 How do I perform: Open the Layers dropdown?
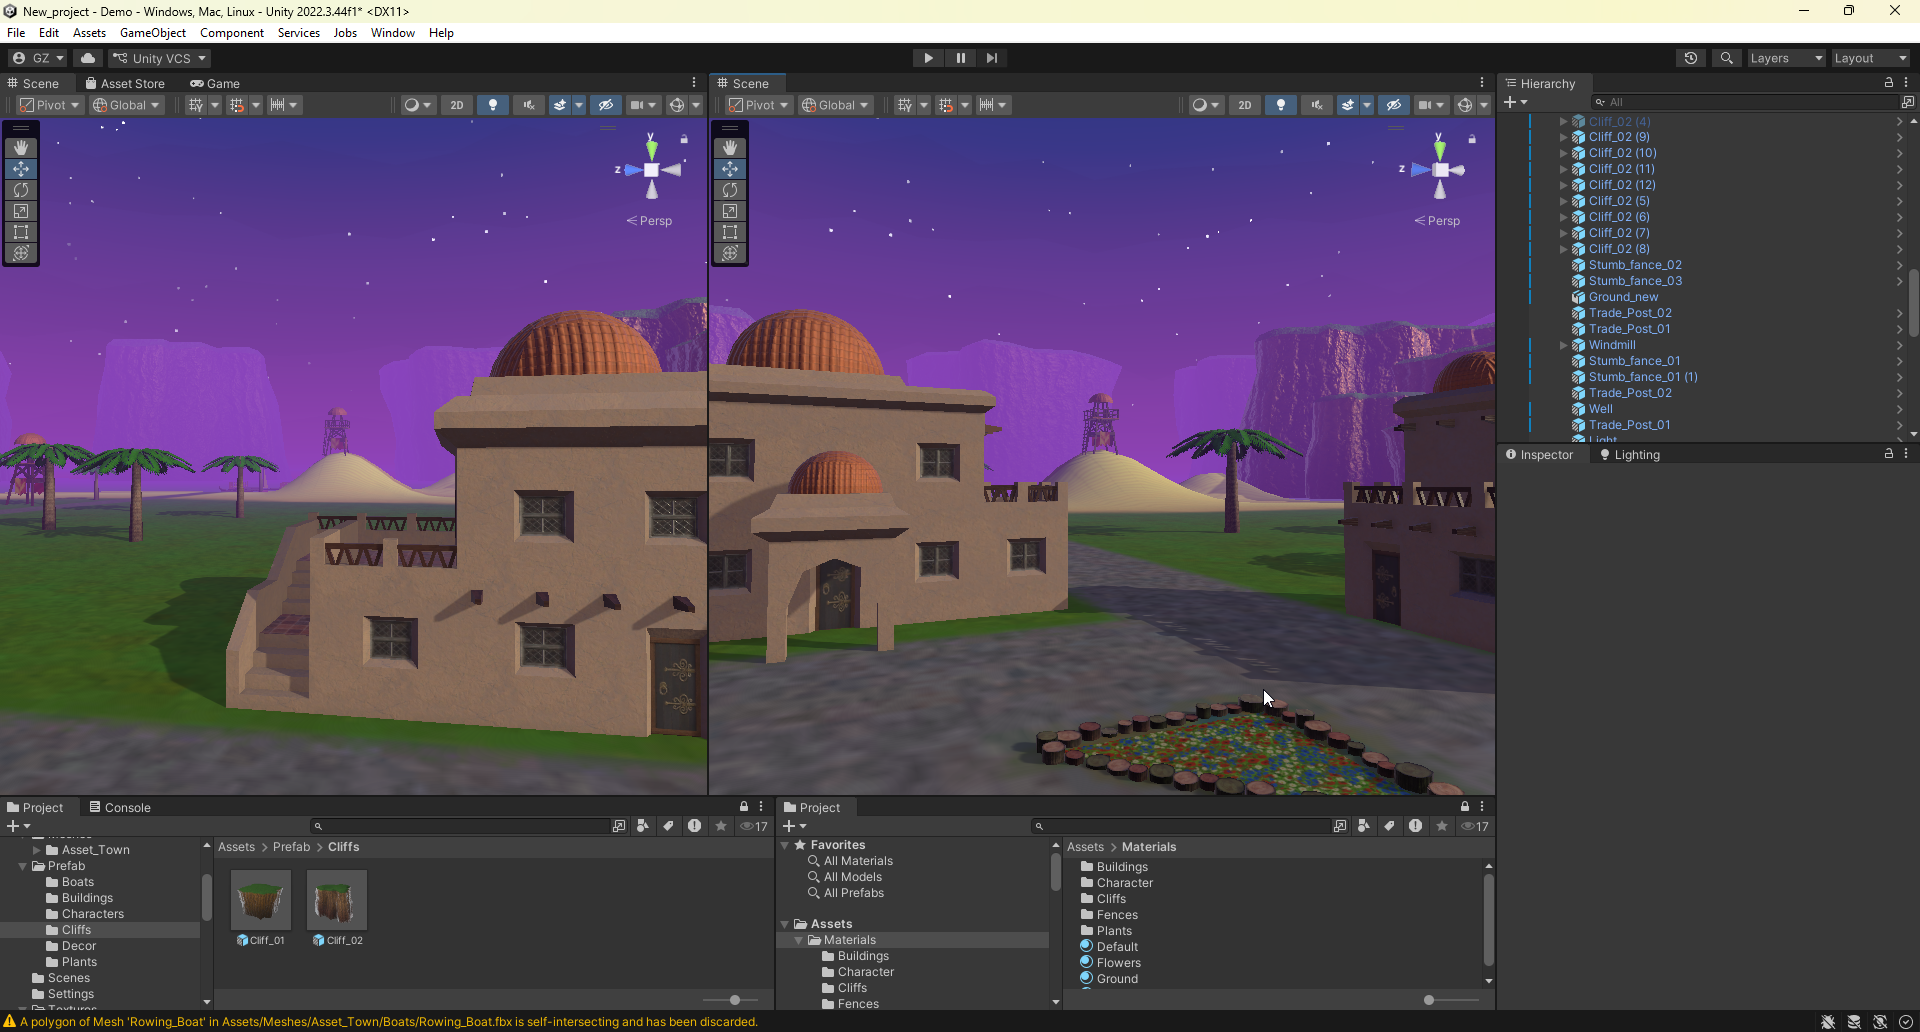[x=1785, y=58]
